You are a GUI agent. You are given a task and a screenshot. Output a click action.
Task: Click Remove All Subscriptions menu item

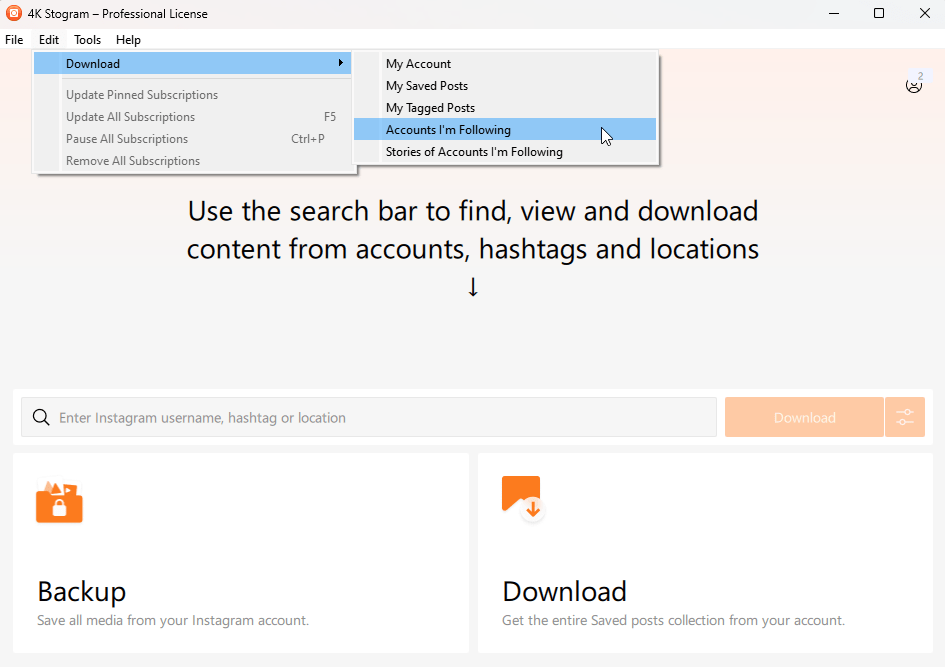(192, 161)
